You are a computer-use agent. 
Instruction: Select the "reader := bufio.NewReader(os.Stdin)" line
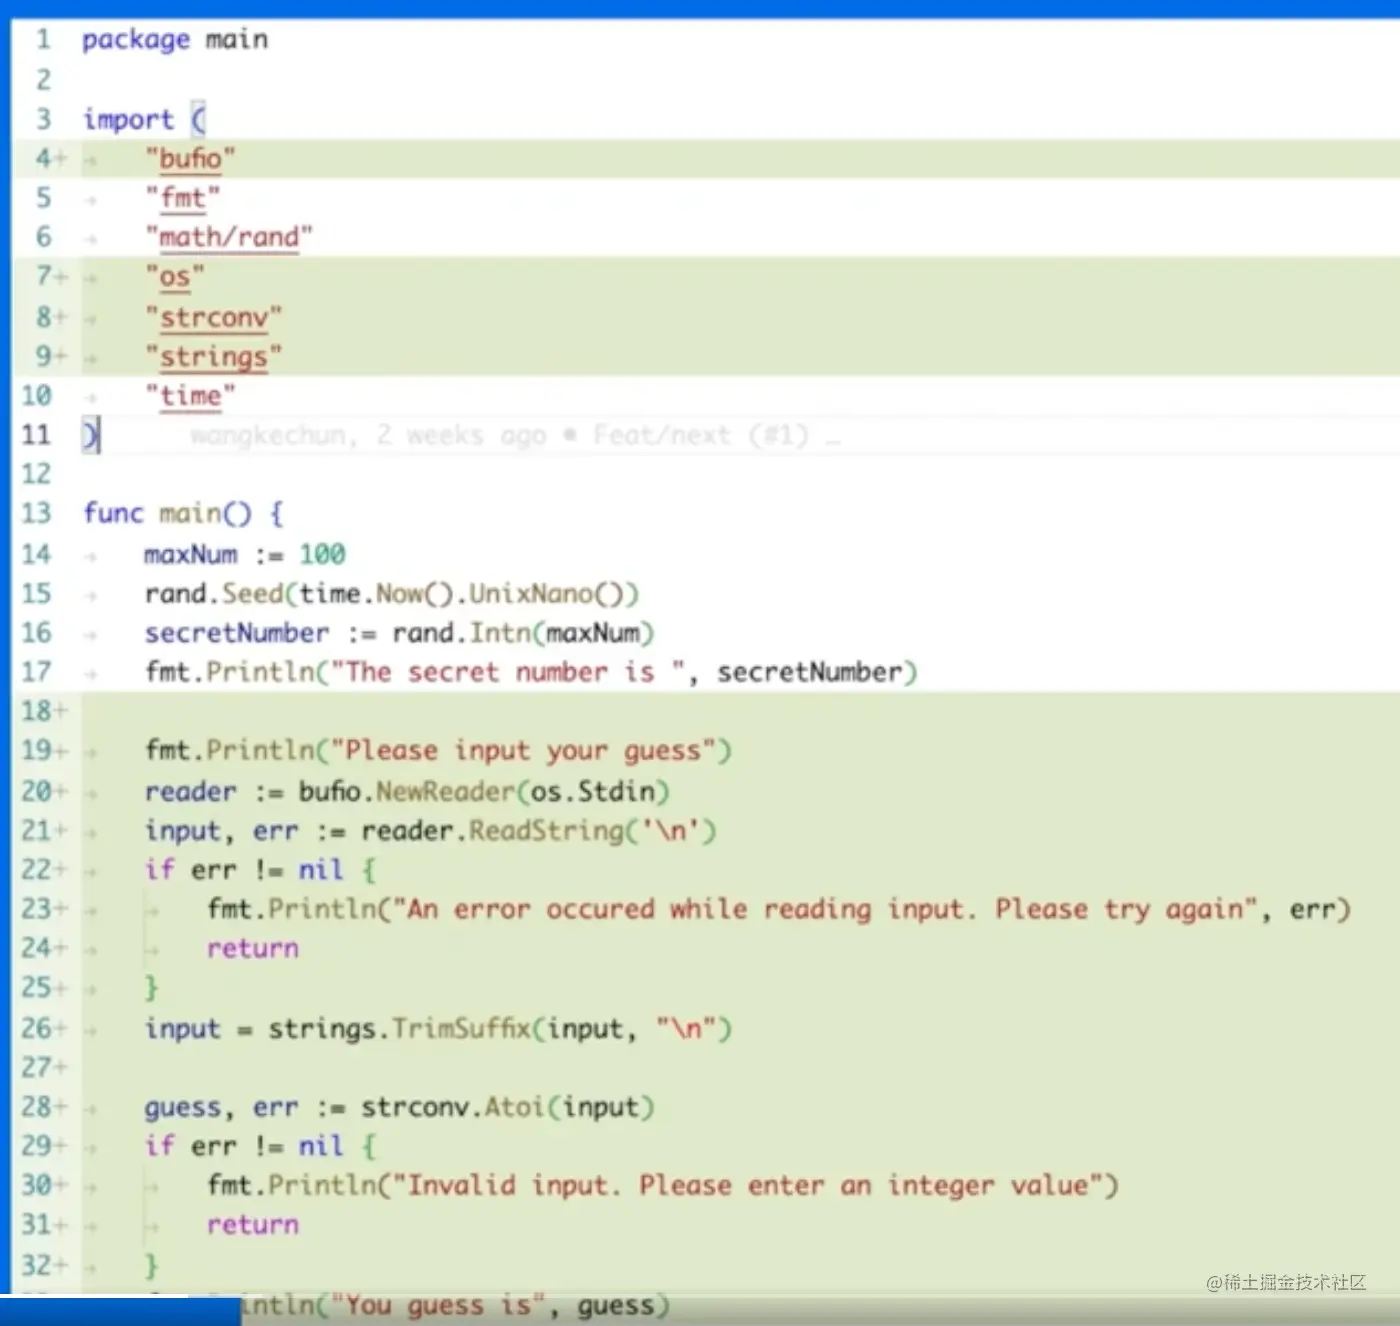point(407,791)
